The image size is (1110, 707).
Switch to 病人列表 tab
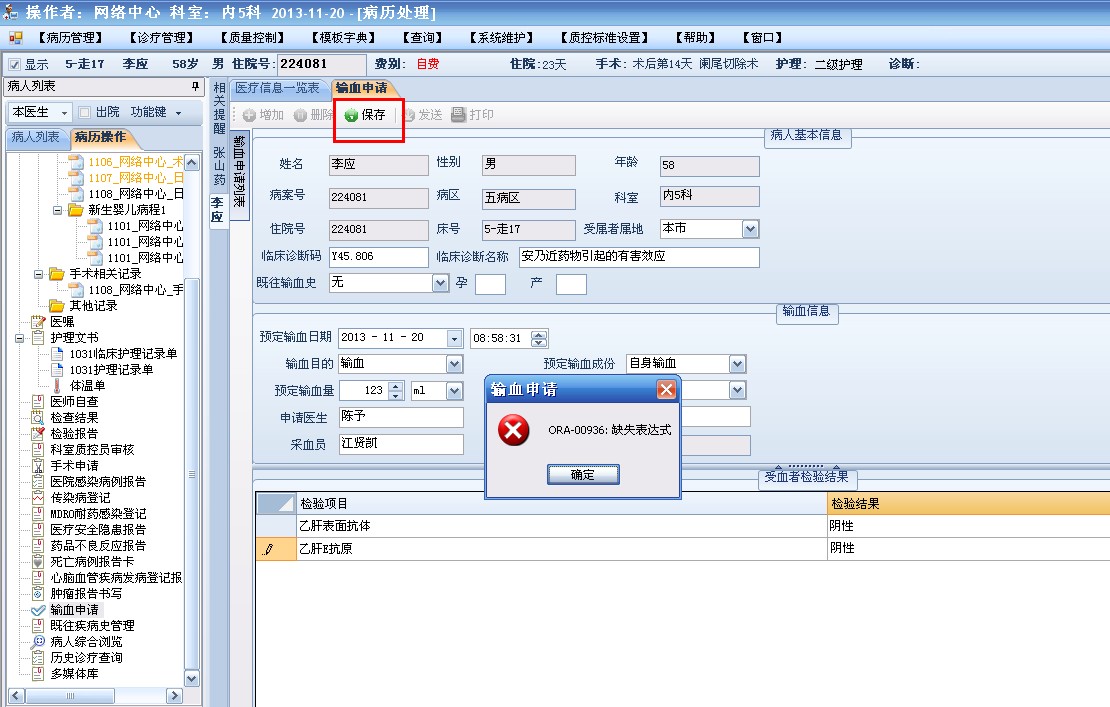click(x=35, y=137)
